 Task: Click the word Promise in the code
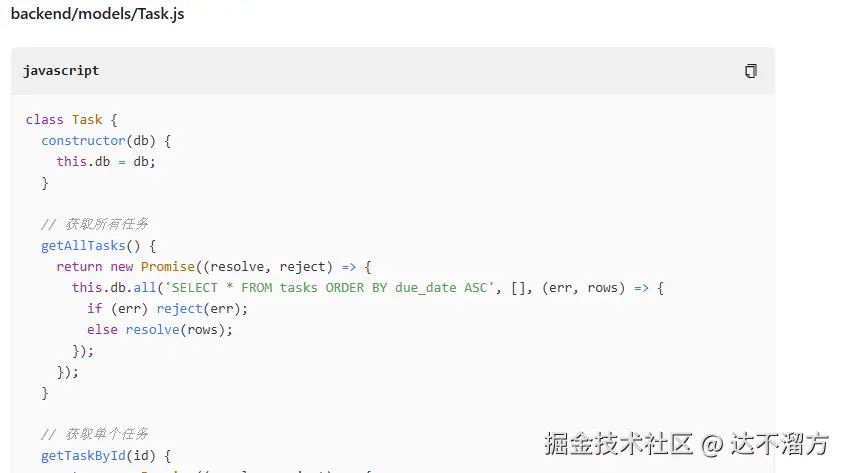coord(168,267)
